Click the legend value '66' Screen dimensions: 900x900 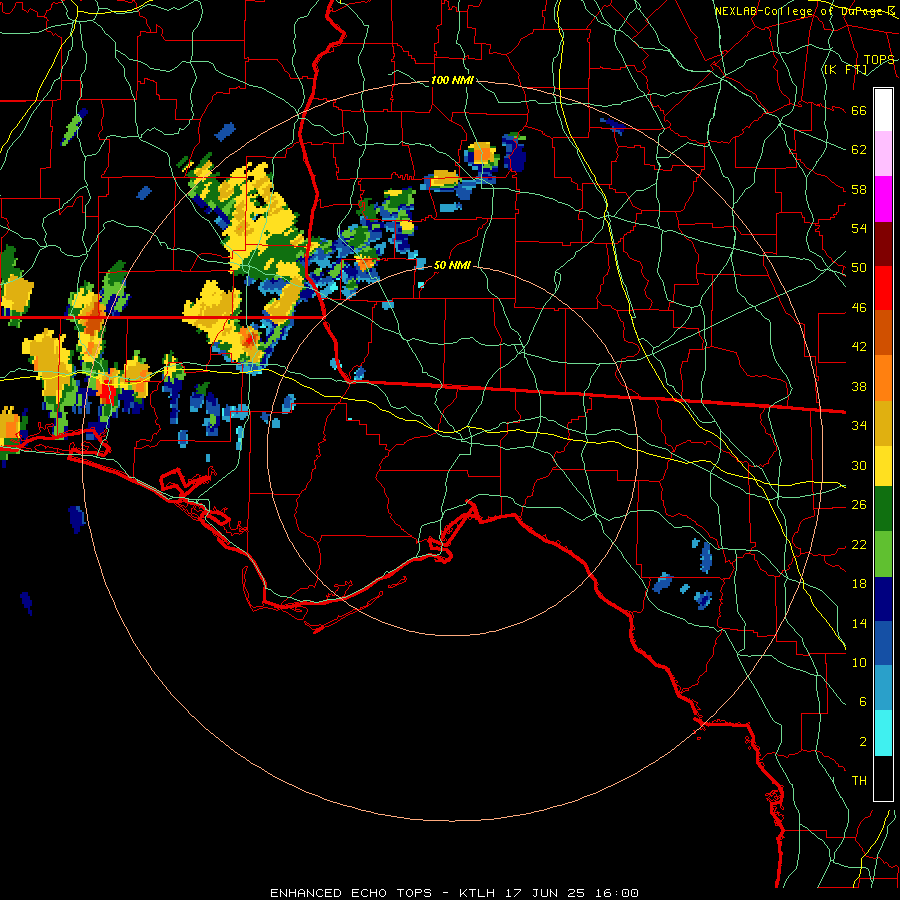[859, 110]
